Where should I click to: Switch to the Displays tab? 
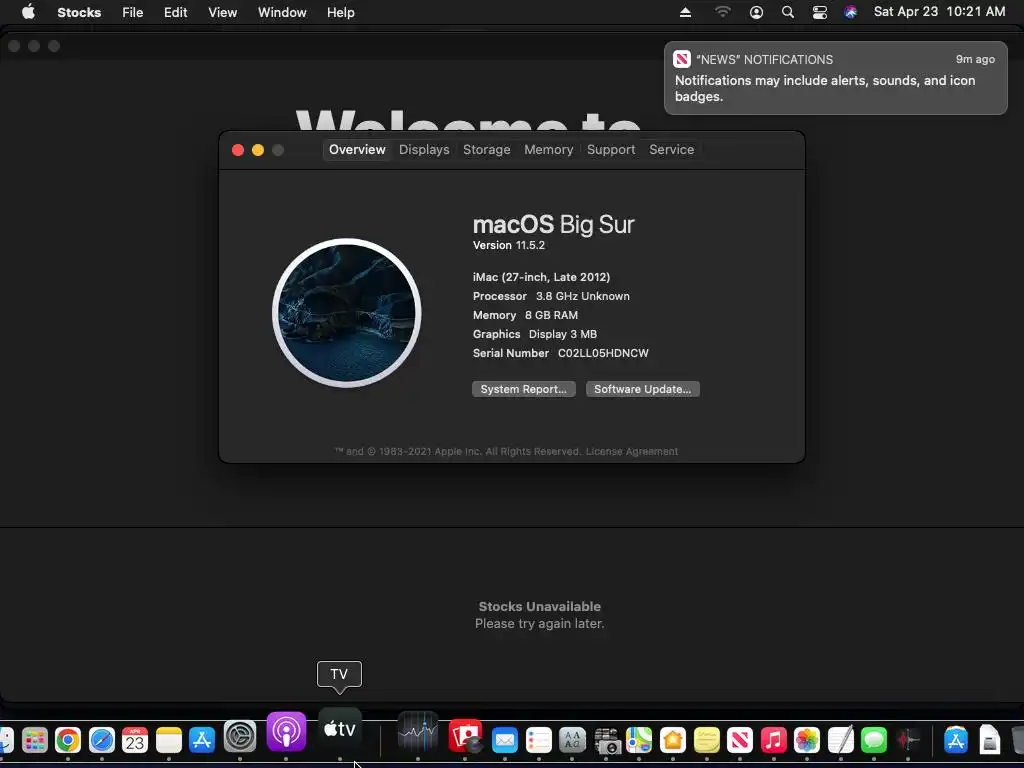click(x=424, y=150)
